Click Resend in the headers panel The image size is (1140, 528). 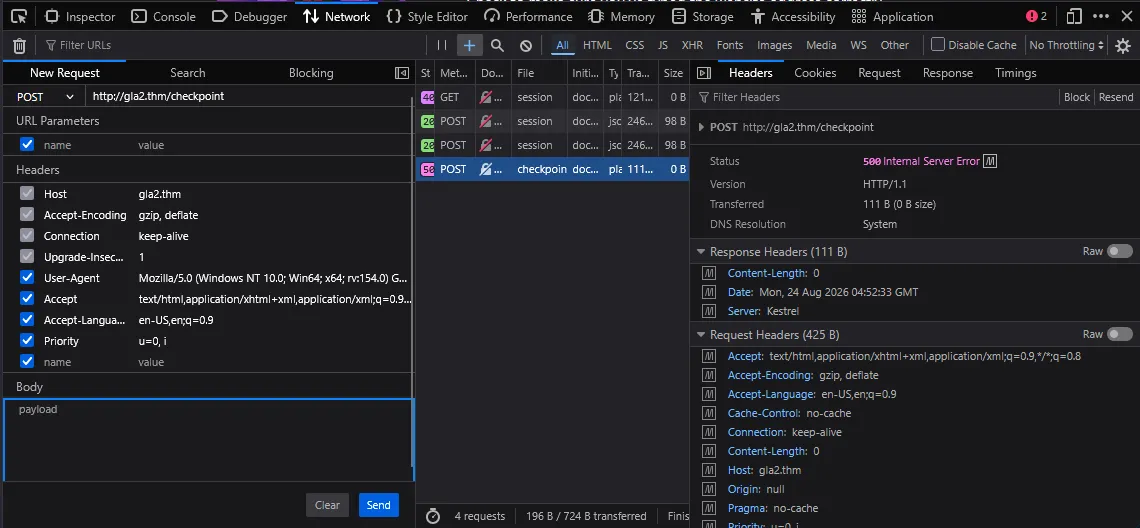coord(1115,97)
